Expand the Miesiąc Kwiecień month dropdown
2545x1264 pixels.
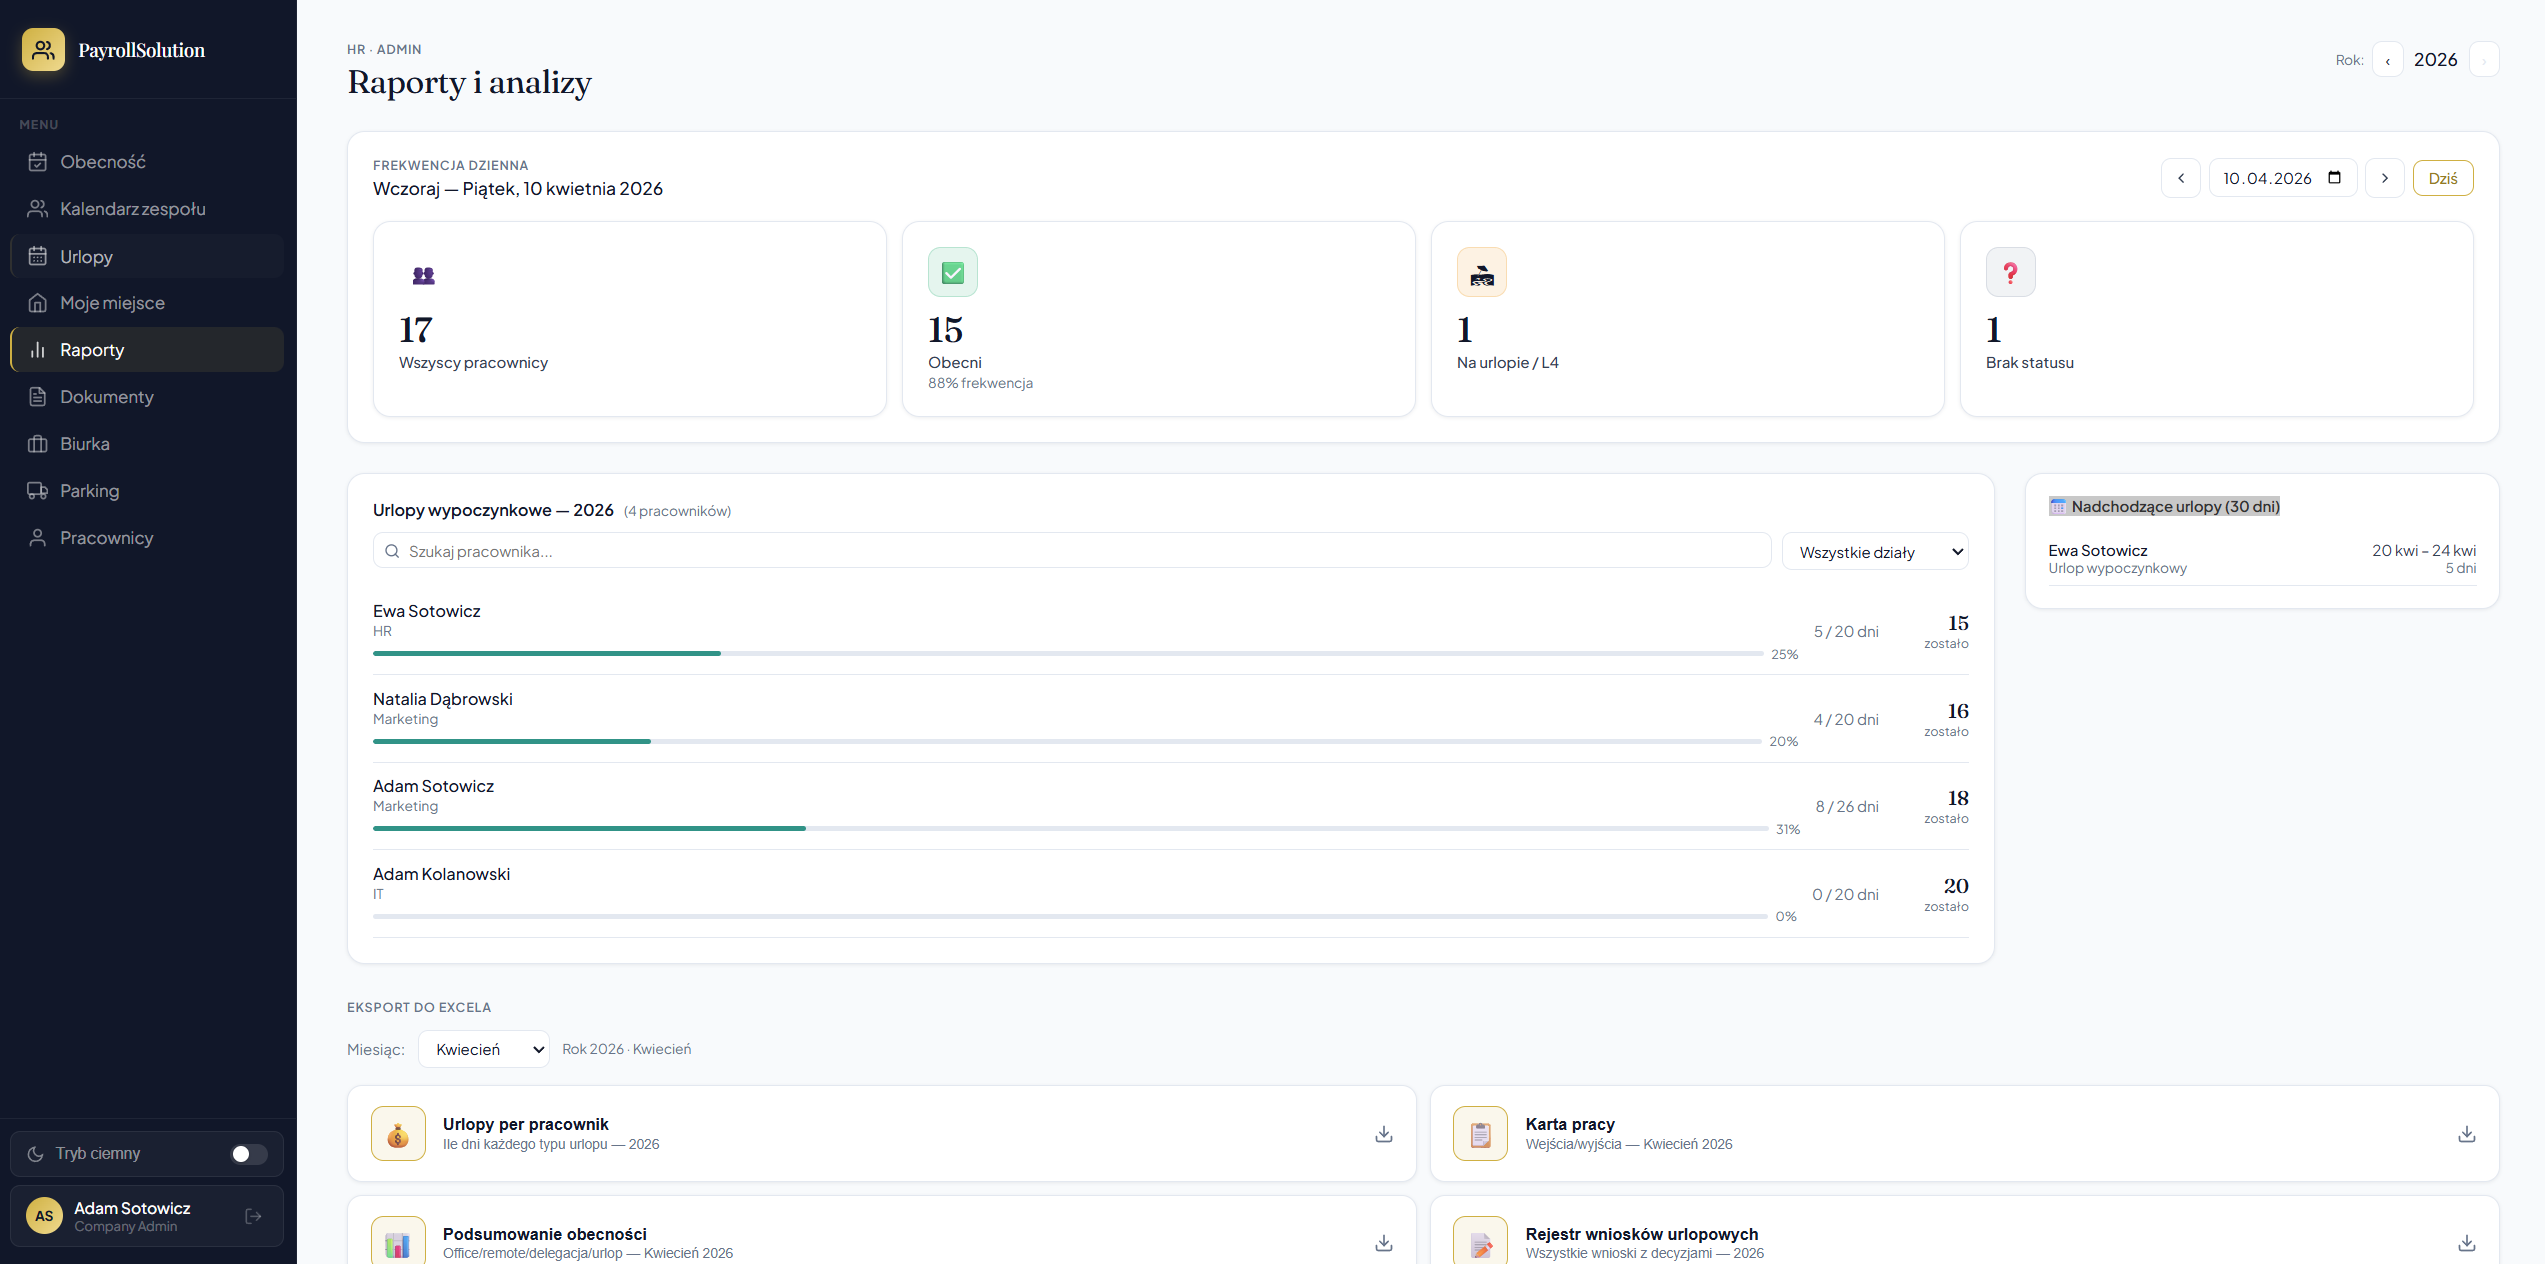(483, 1049)
